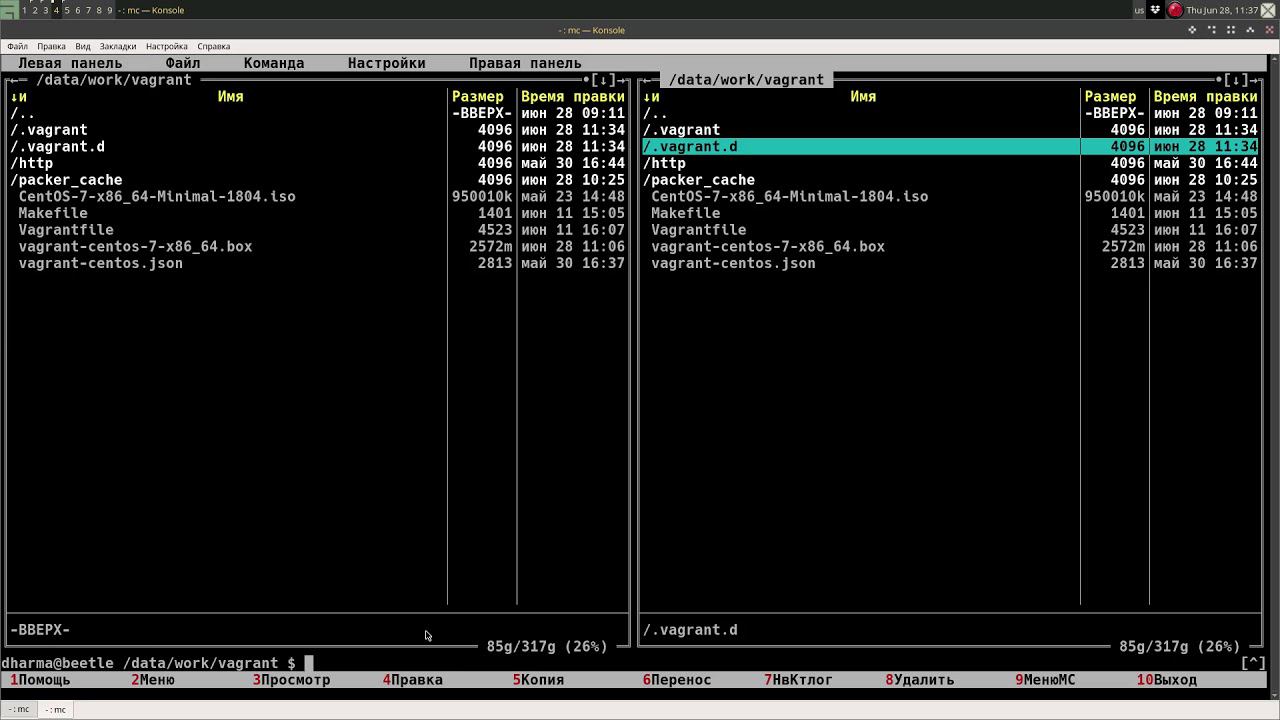Click the 3 Просмотр function key
Viewport: 1280px width, 720px height.
coord(291,680)
